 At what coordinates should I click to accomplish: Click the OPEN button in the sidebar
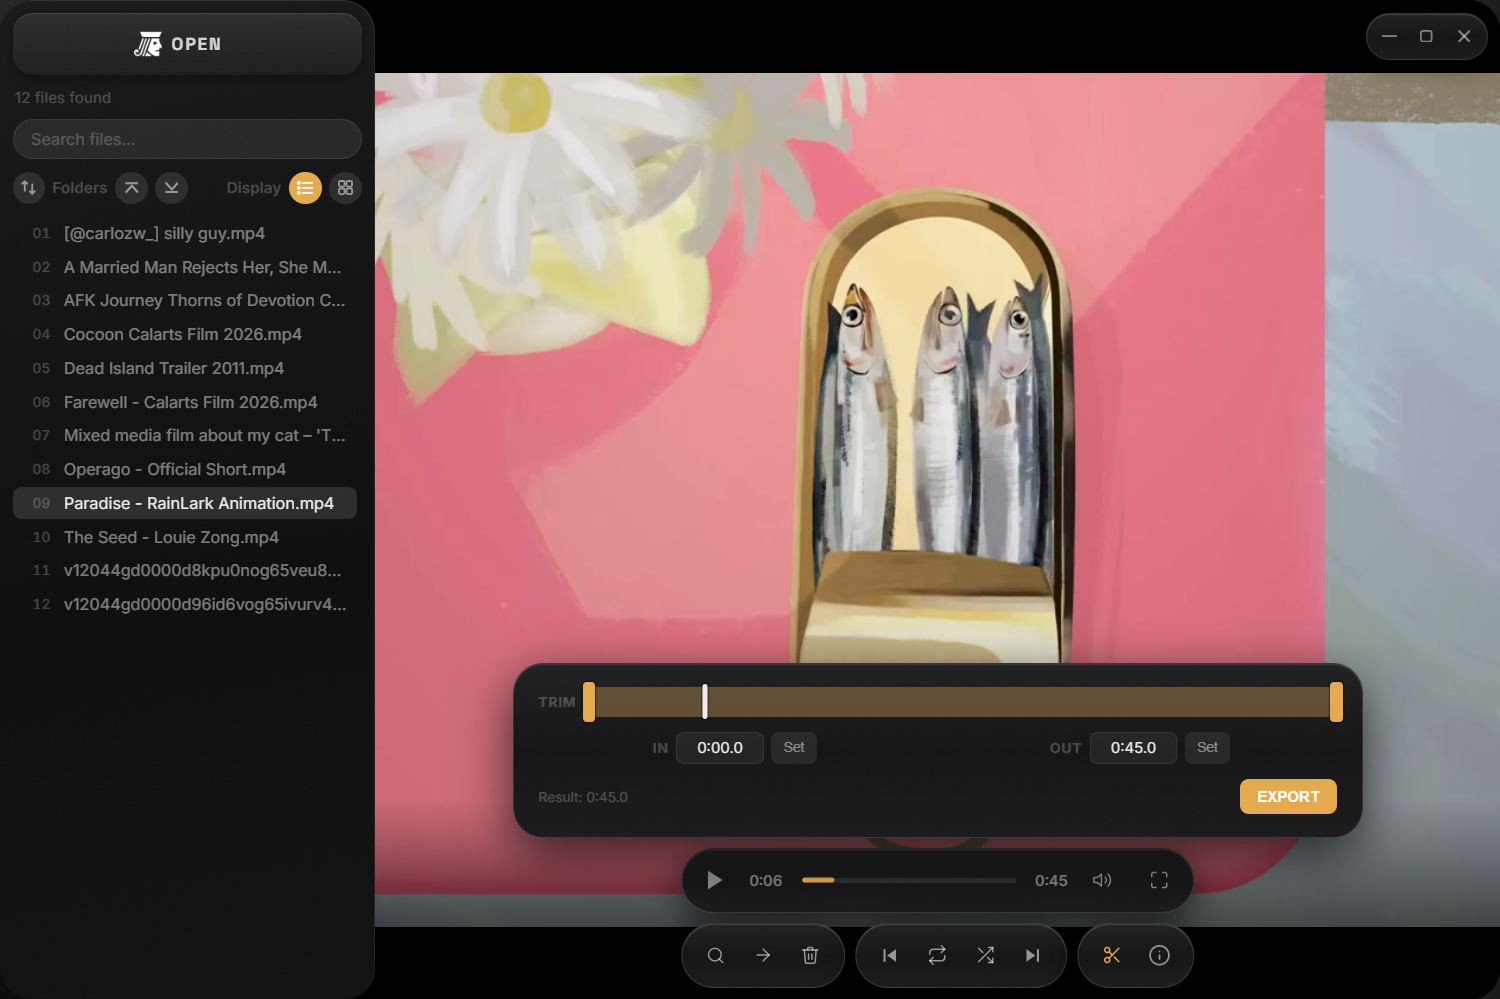point(187,44)
